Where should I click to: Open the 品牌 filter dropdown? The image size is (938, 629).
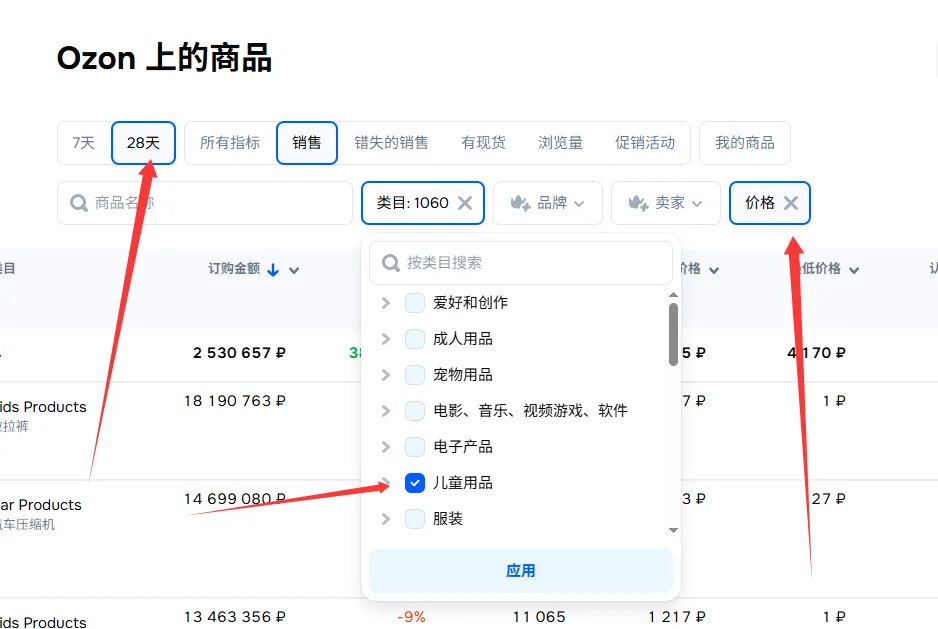click(x=547, y=203)
